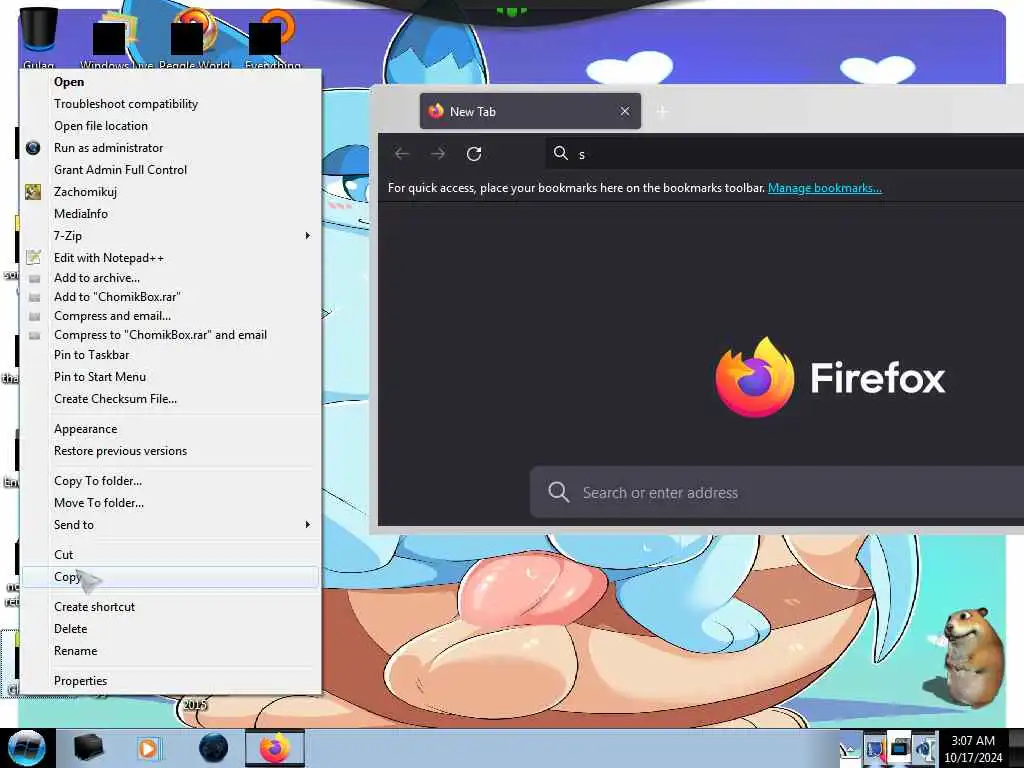Choose Compress to "ChomikBox.rar" and email
The width and height of the screenshot is (1024, 768).
click(x=171, y=334)
